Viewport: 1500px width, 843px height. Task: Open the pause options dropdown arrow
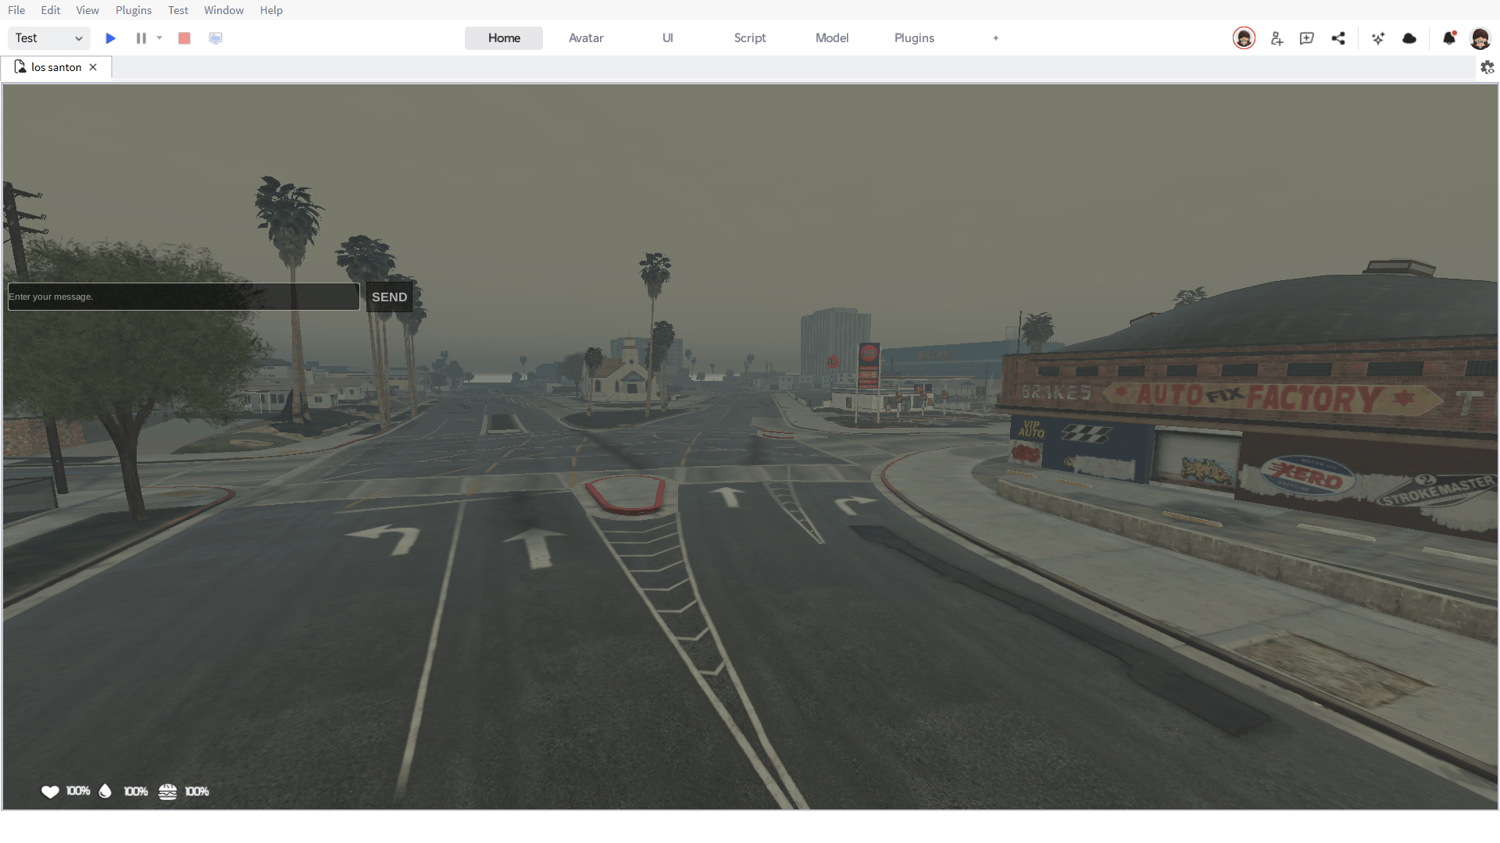click(159, 38)
